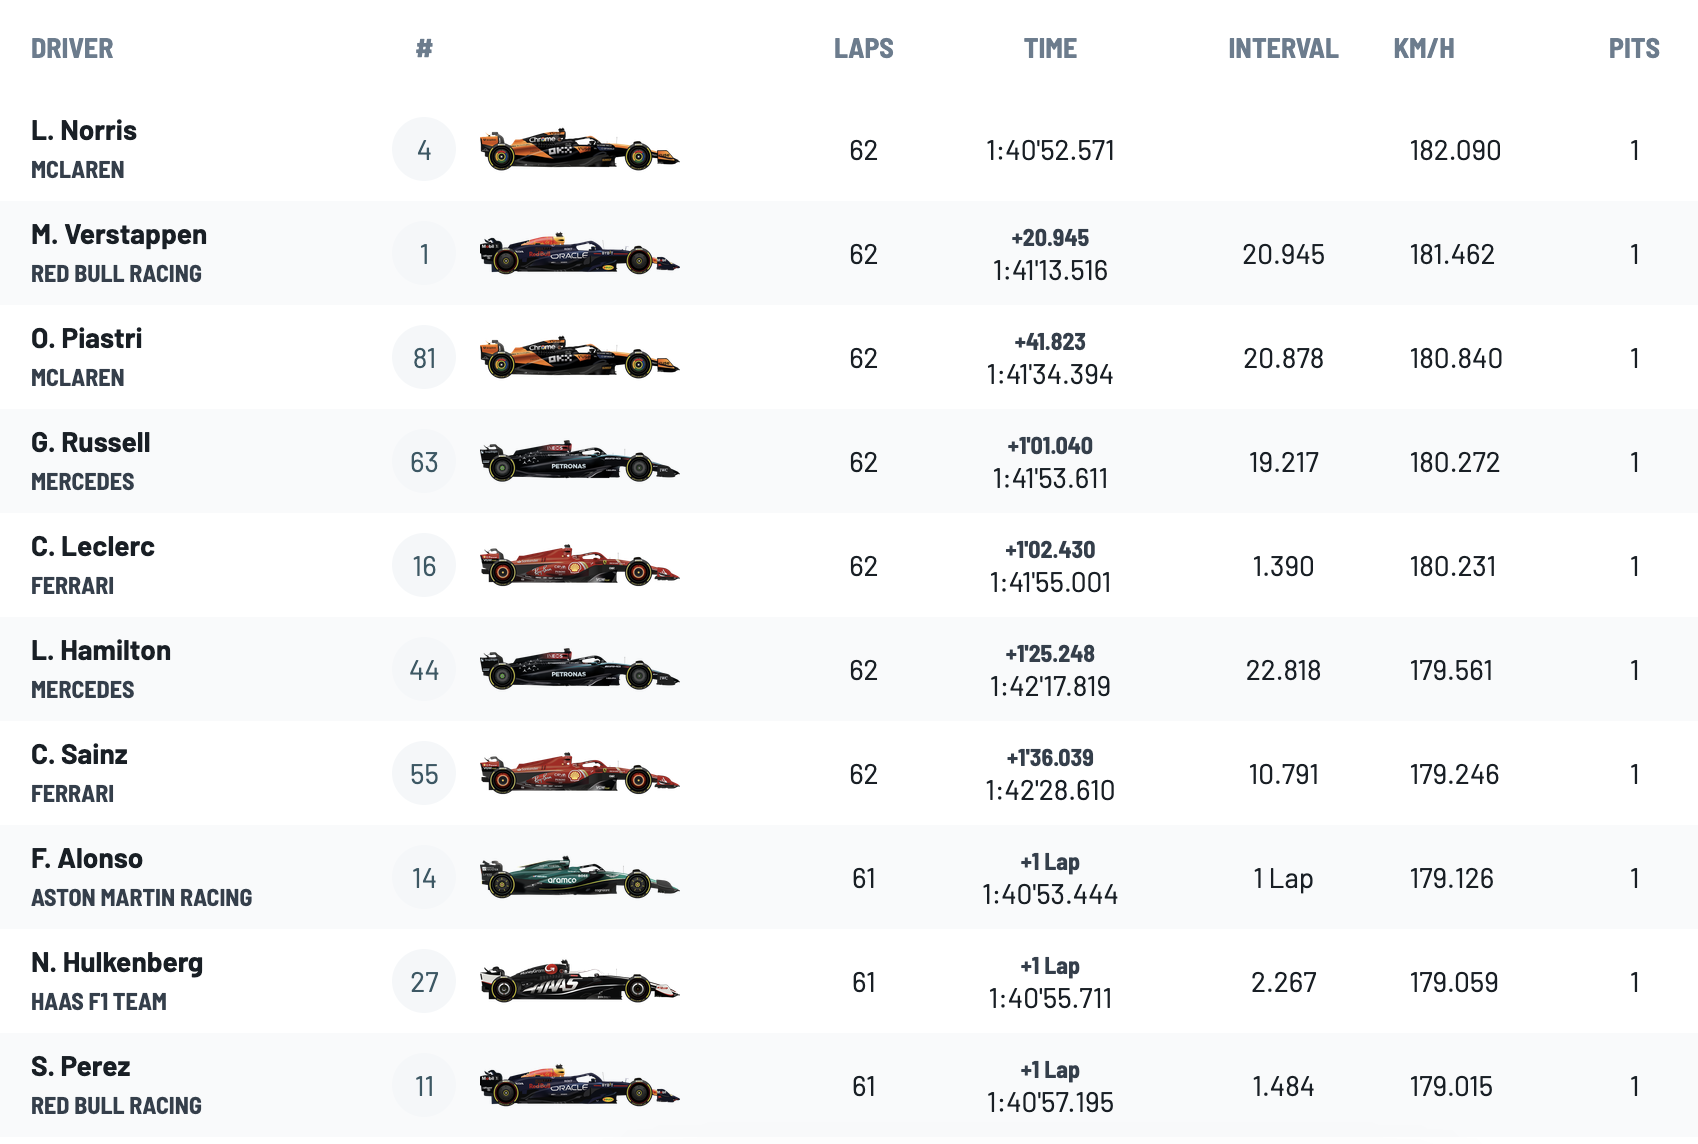The width and height of the screenshot is (1698, 1144).
Task: Click the LAPS column header
Action: pyautogui.click(x=863, y=48)
